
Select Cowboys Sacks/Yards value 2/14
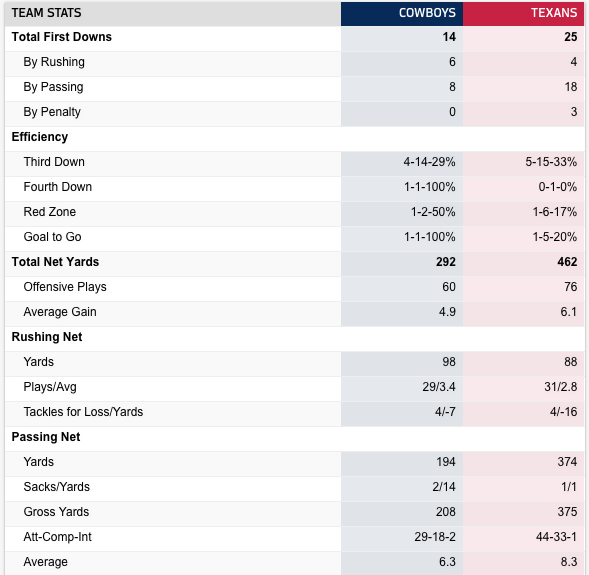[444, 487]
